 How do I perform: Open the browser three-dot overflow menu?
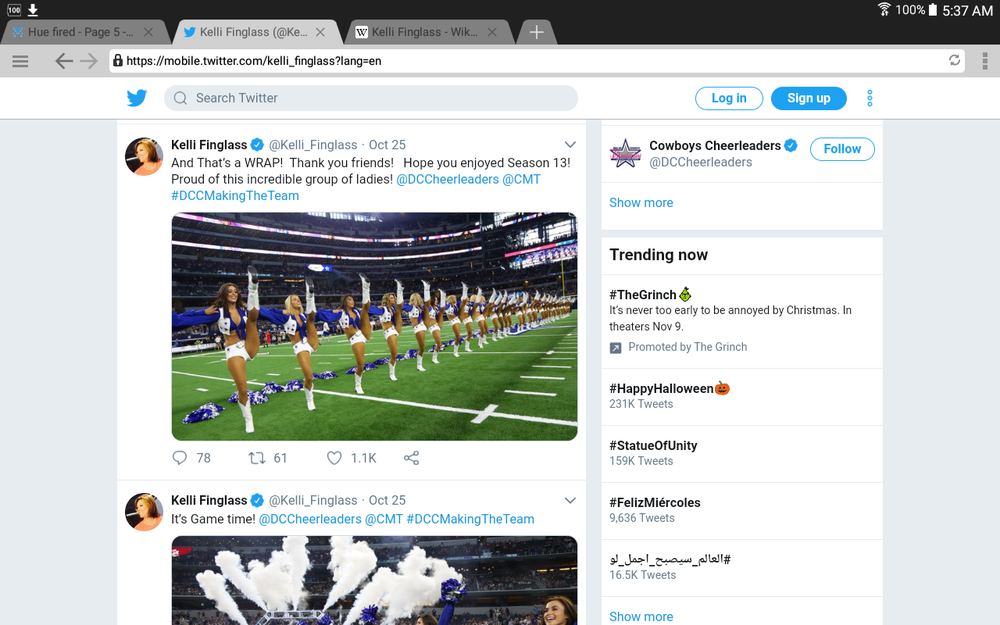pyautogui.click(x=985, y=61)
